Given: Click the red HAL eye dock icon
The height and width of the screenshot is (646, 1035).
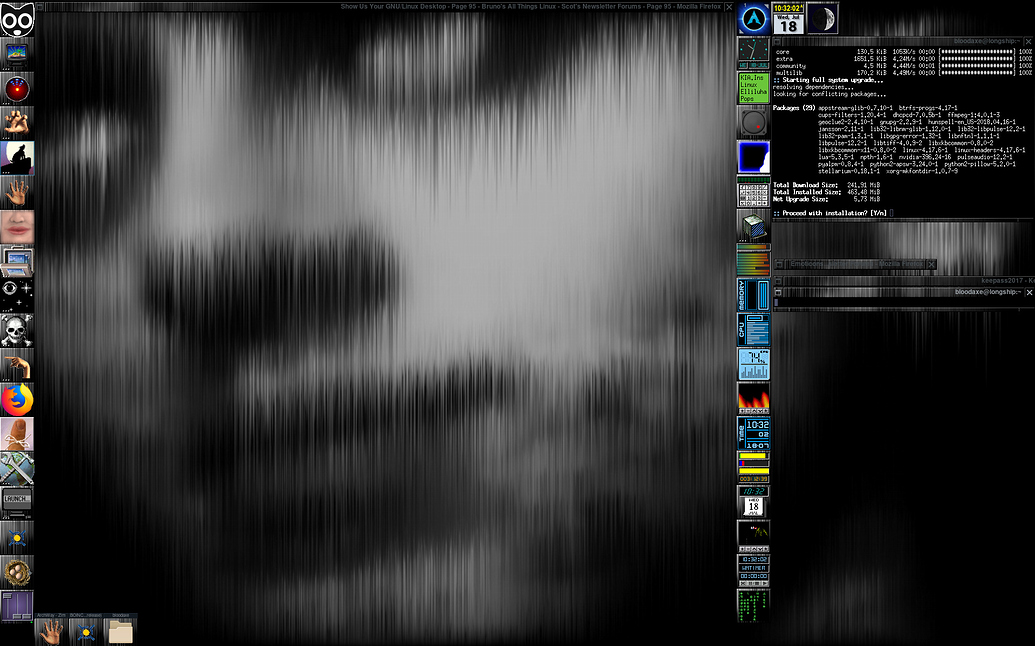Looking at the screenshot, I should coord(15,88).
